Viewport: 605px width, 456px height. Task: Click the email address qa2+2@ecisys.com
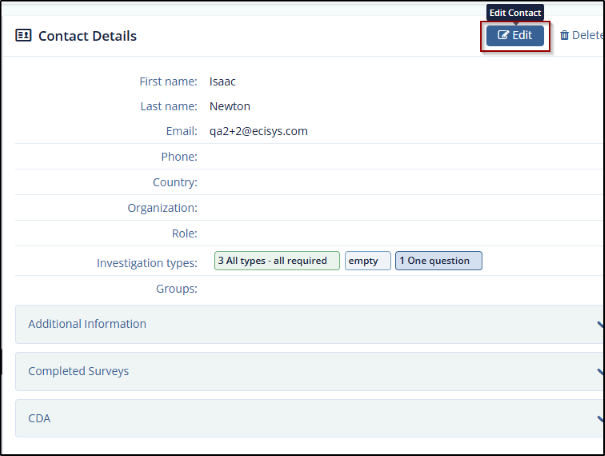258,131
